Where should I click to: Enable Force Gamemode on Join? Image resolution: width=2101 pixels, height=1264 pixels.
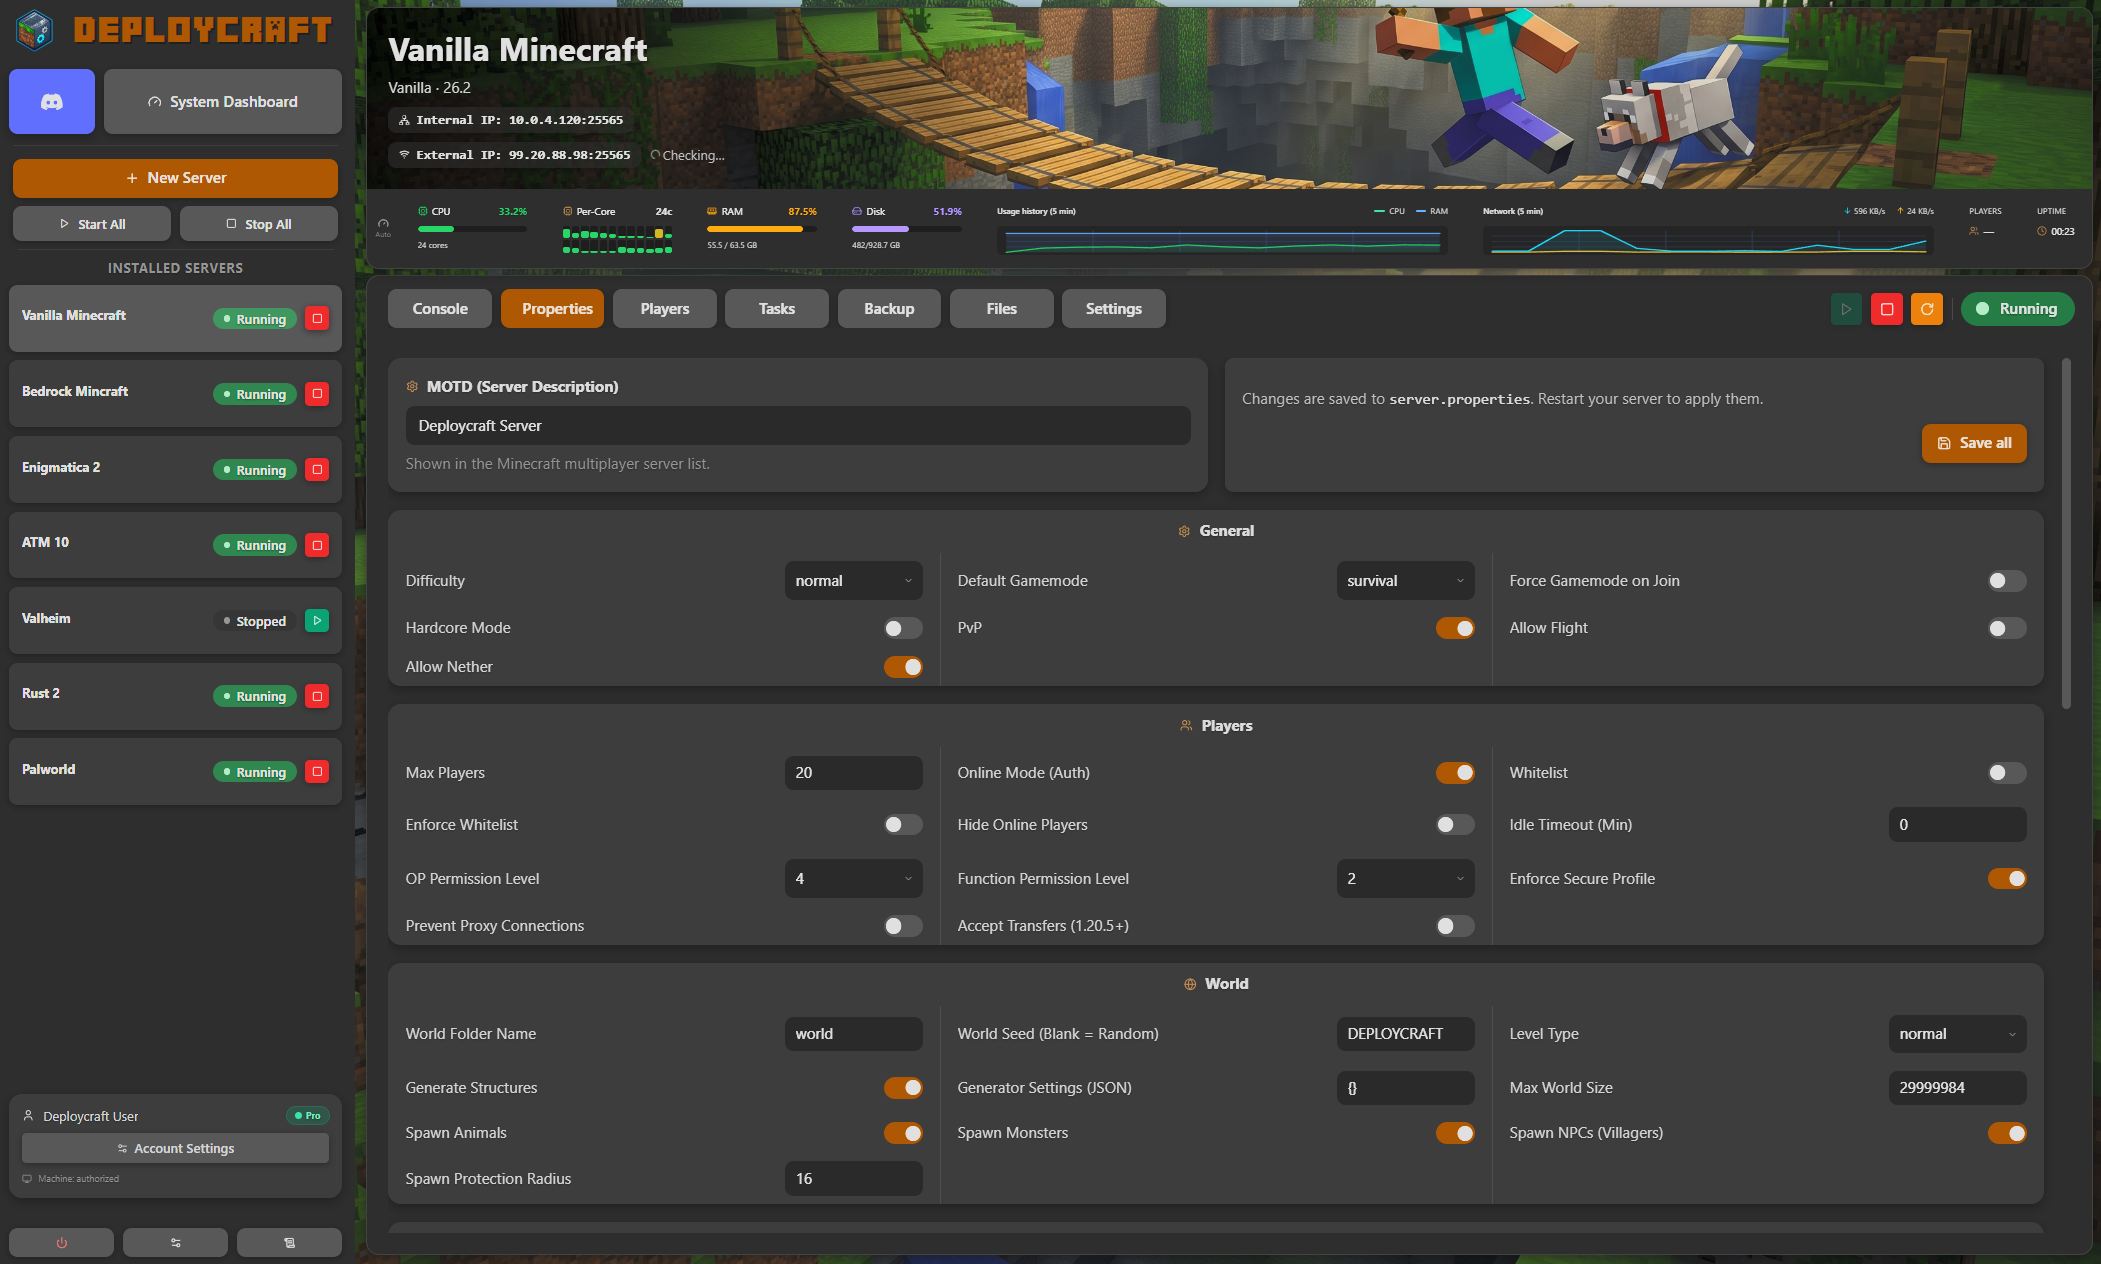2007,581
